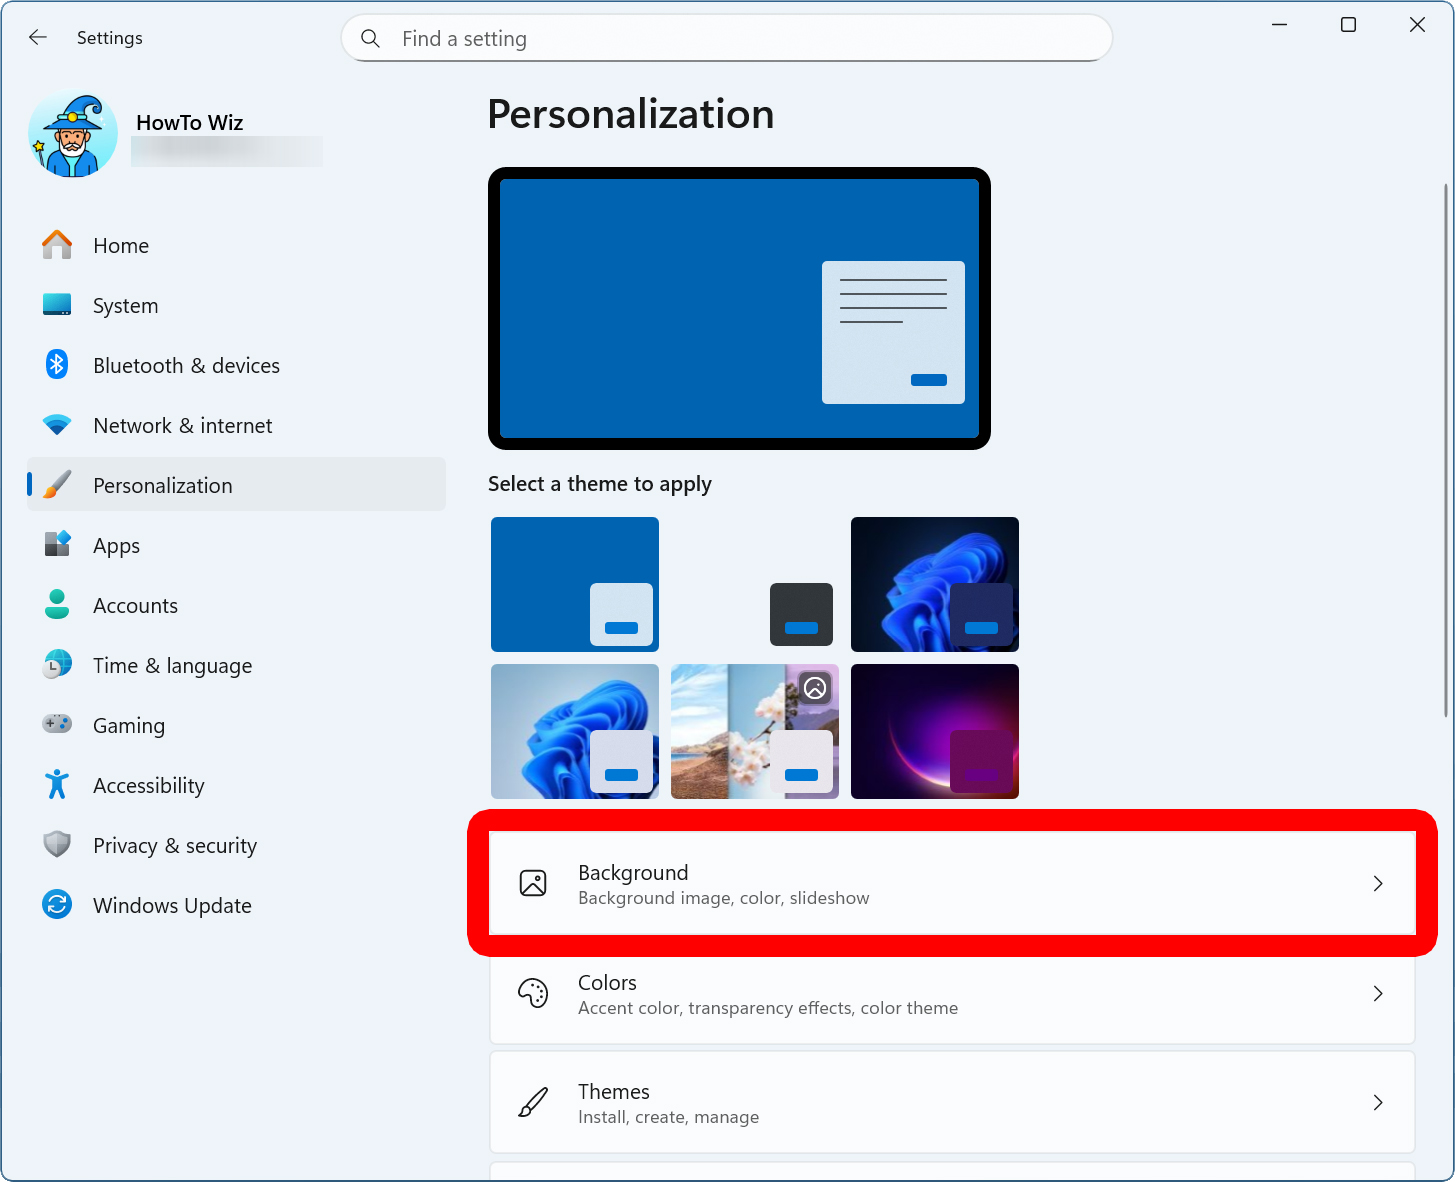Open the Colors settings section

(x=900, y=993)
